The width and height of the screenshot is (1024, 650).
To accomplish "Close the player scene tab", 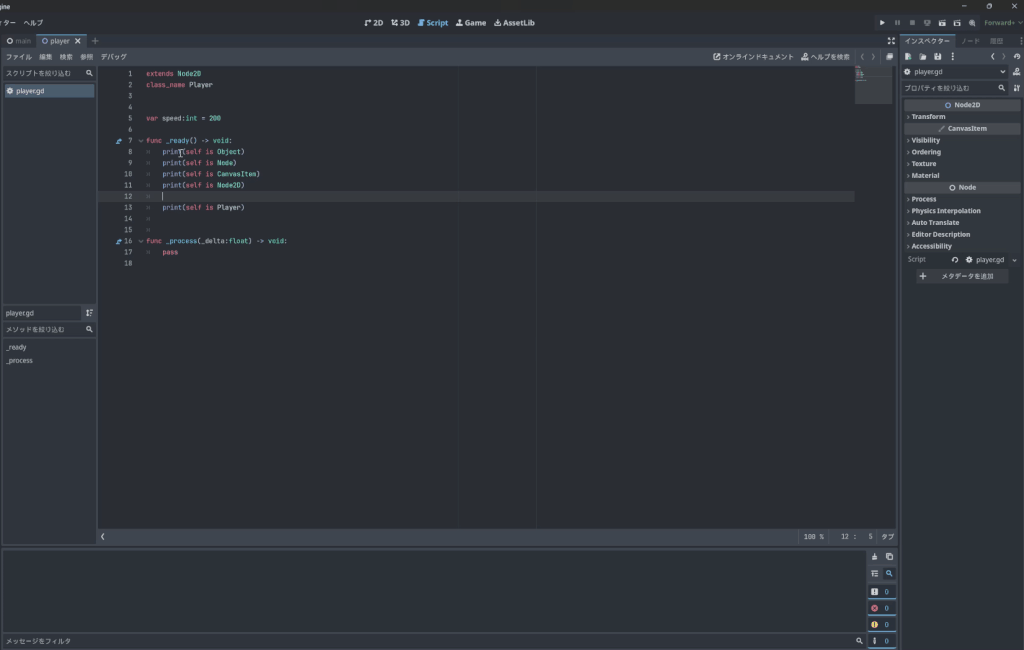I will point(78,41).
